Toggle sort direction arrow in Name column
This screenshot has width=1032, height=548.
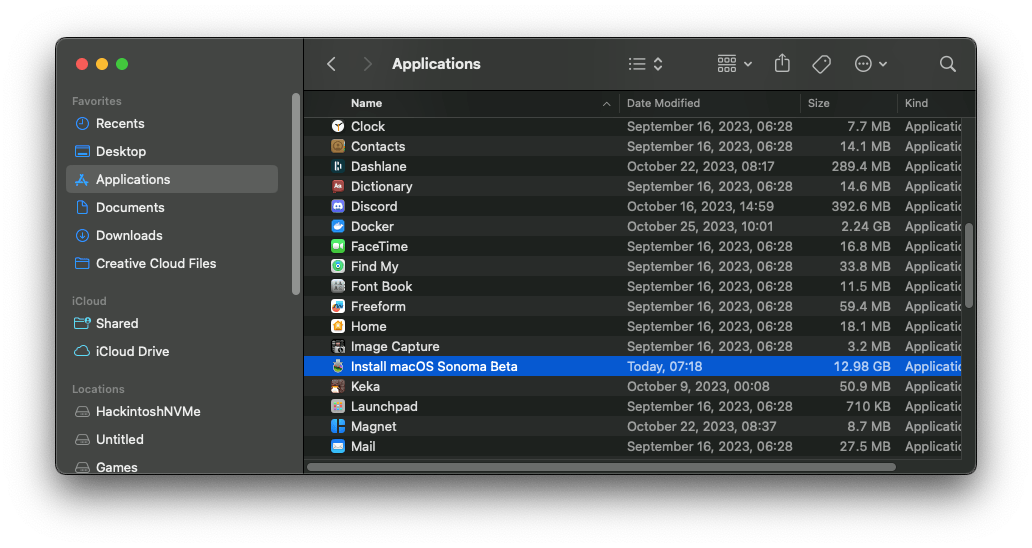[x=606, y=104]
